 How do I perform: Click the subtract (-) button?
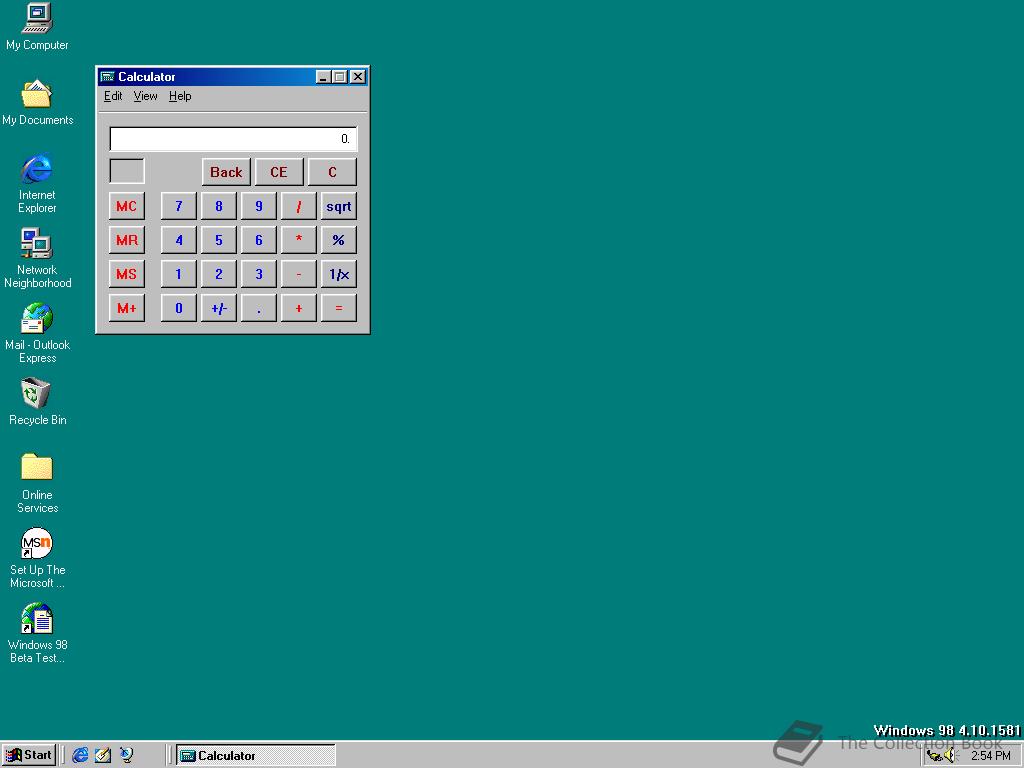[x=298, y=274]
